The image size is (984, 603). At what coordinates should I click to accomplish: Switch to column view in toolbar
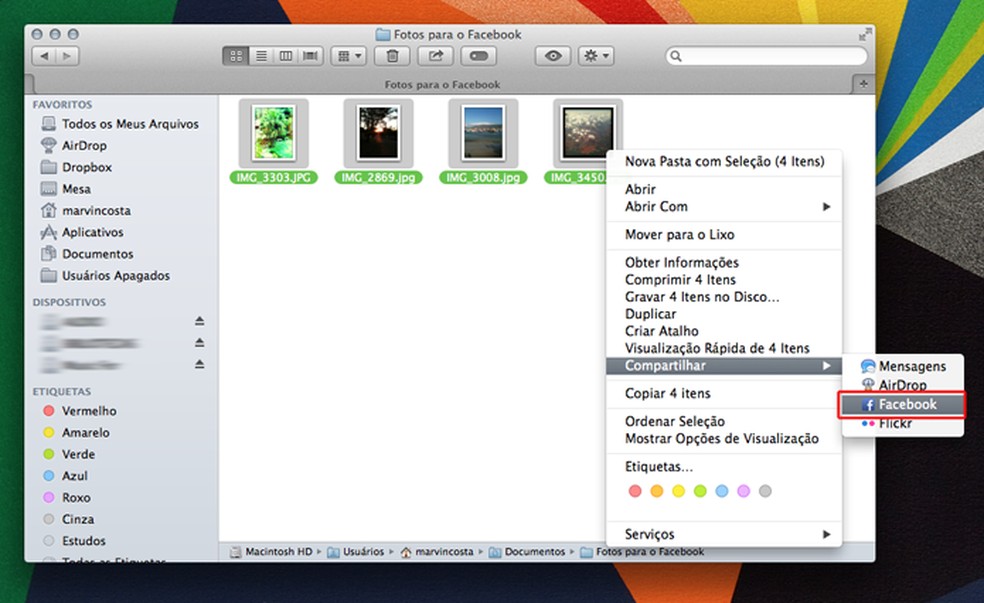[x=286, y=56]
